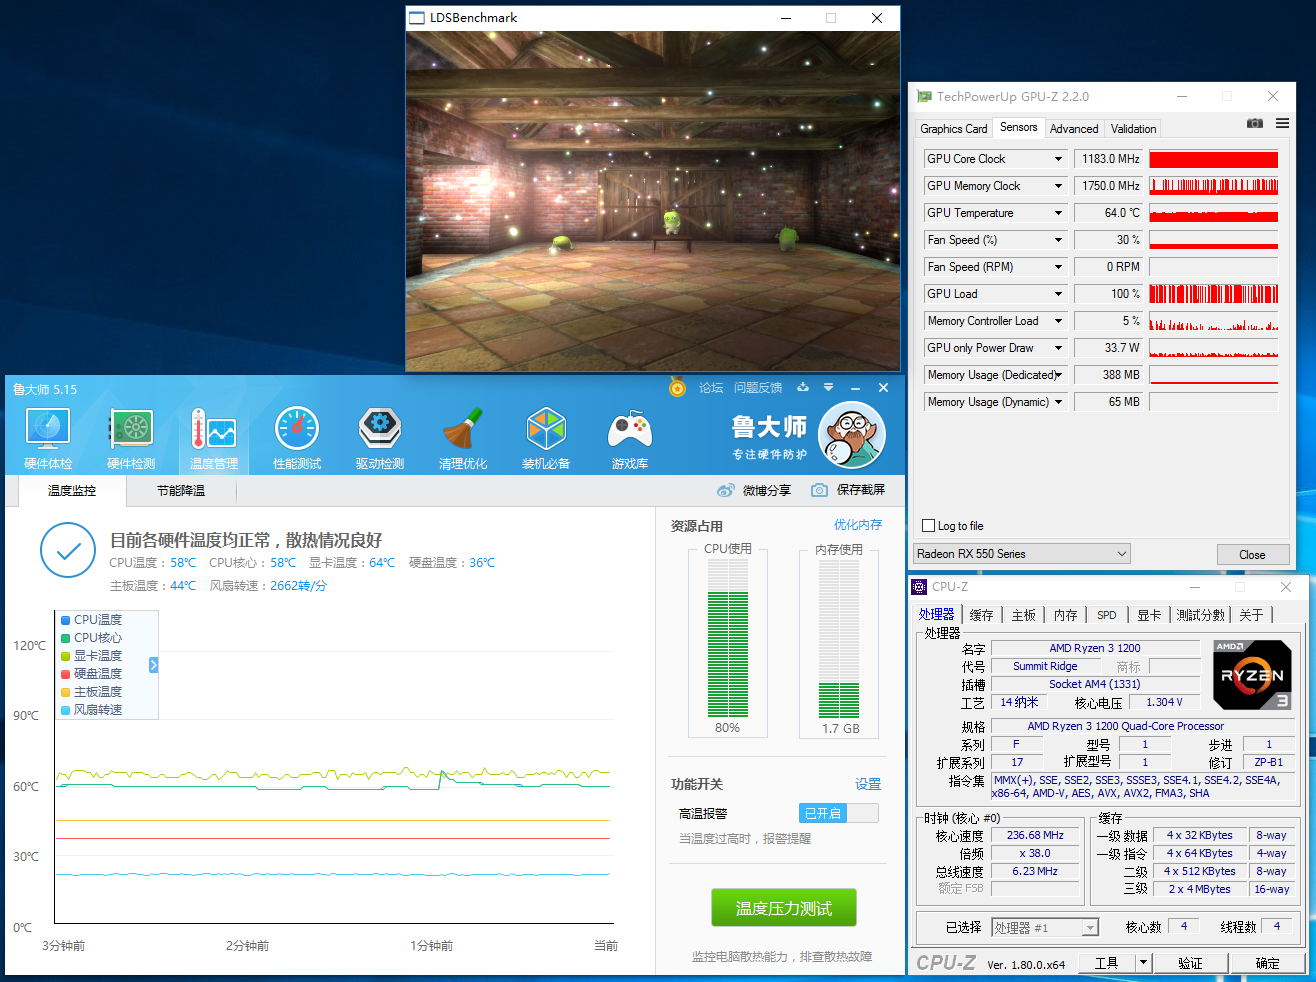
Task: Click the 内存使用 memory usage bar
Action: click(839, 638)
